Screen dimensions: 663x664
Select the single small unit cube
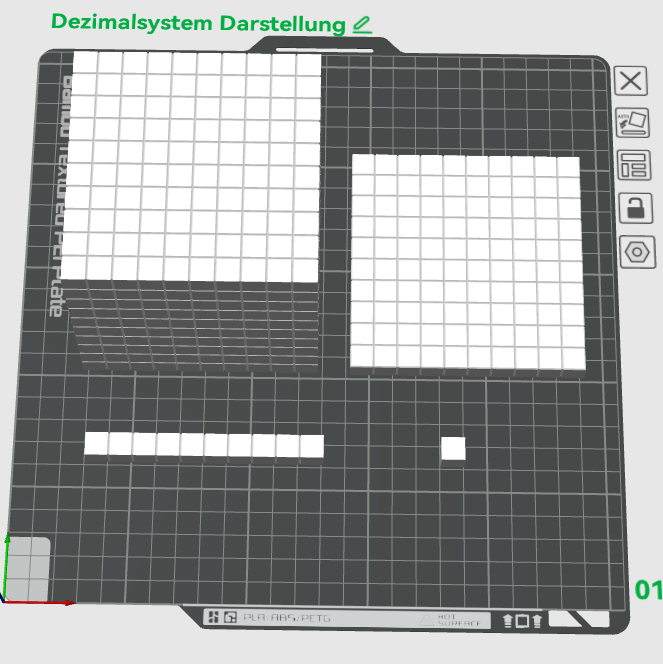[x=453, y=450]
